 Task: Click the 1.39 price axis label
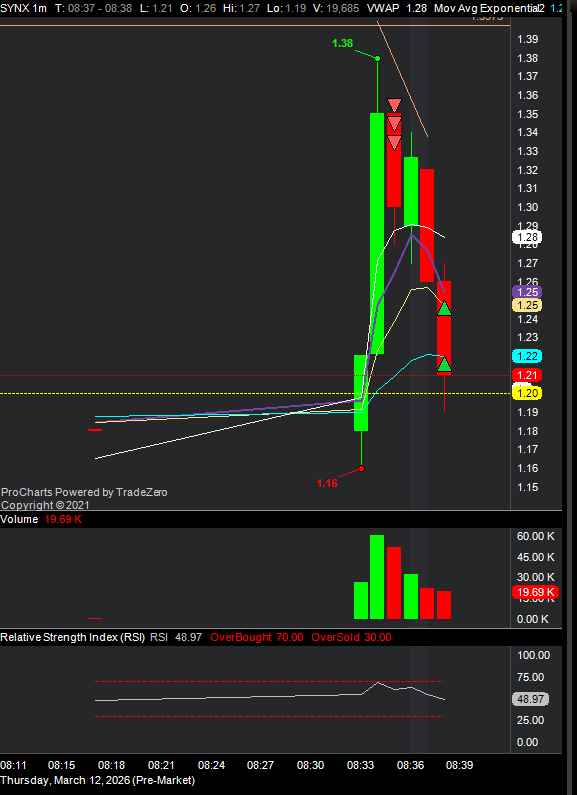527,39
